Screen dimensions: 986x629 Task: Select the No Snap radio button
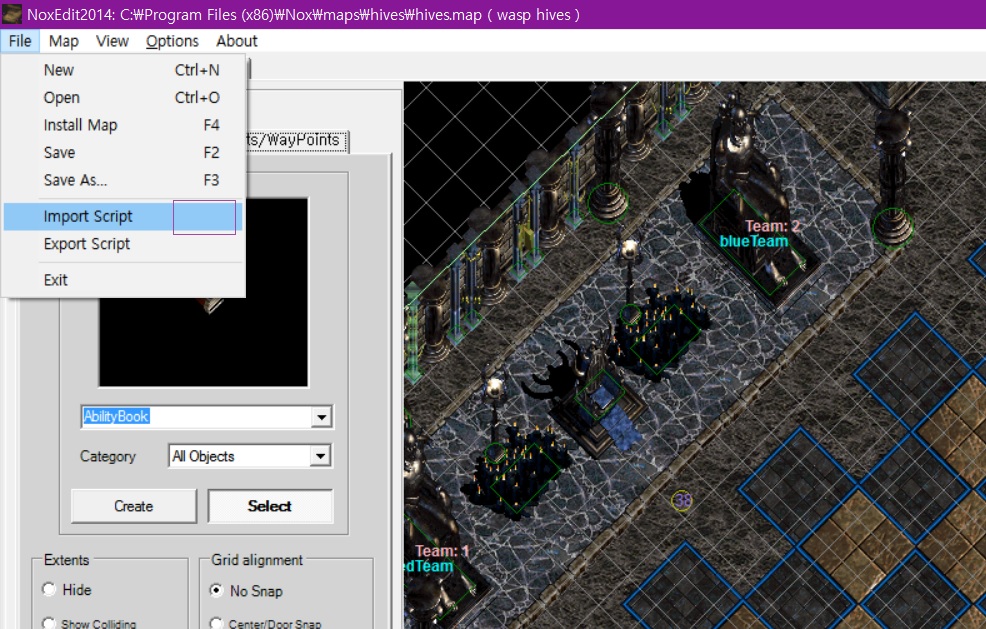(216, 590)
